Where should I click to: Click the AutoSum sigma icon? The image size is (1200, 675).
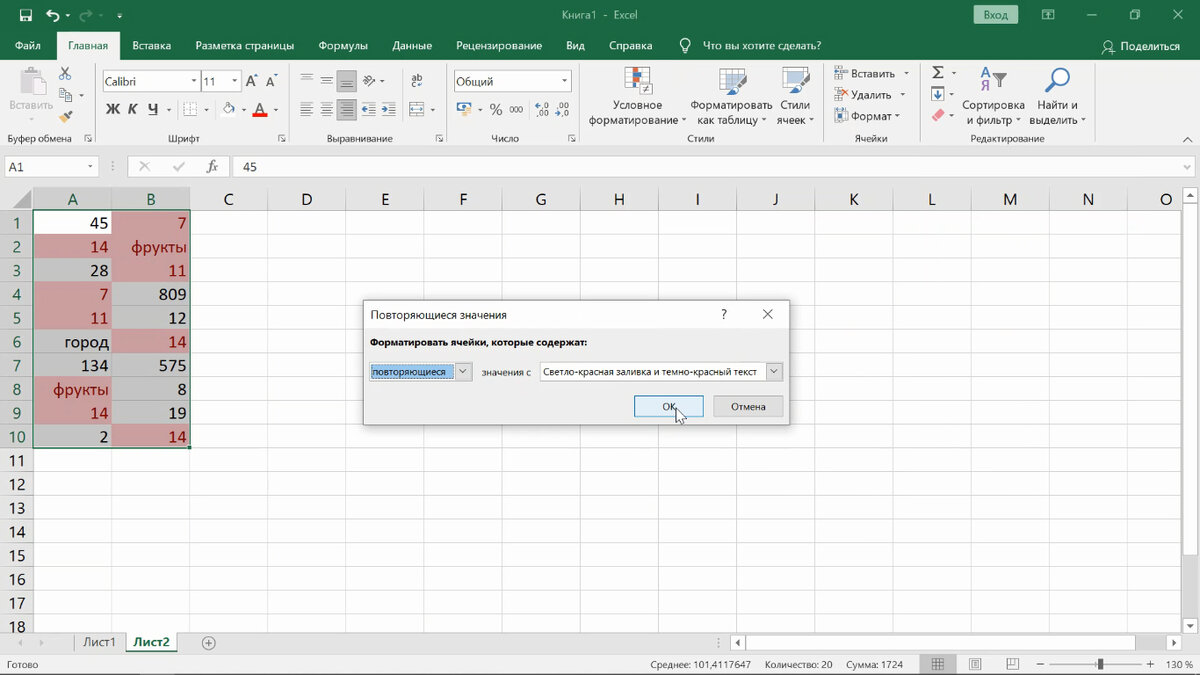(938, 73)
